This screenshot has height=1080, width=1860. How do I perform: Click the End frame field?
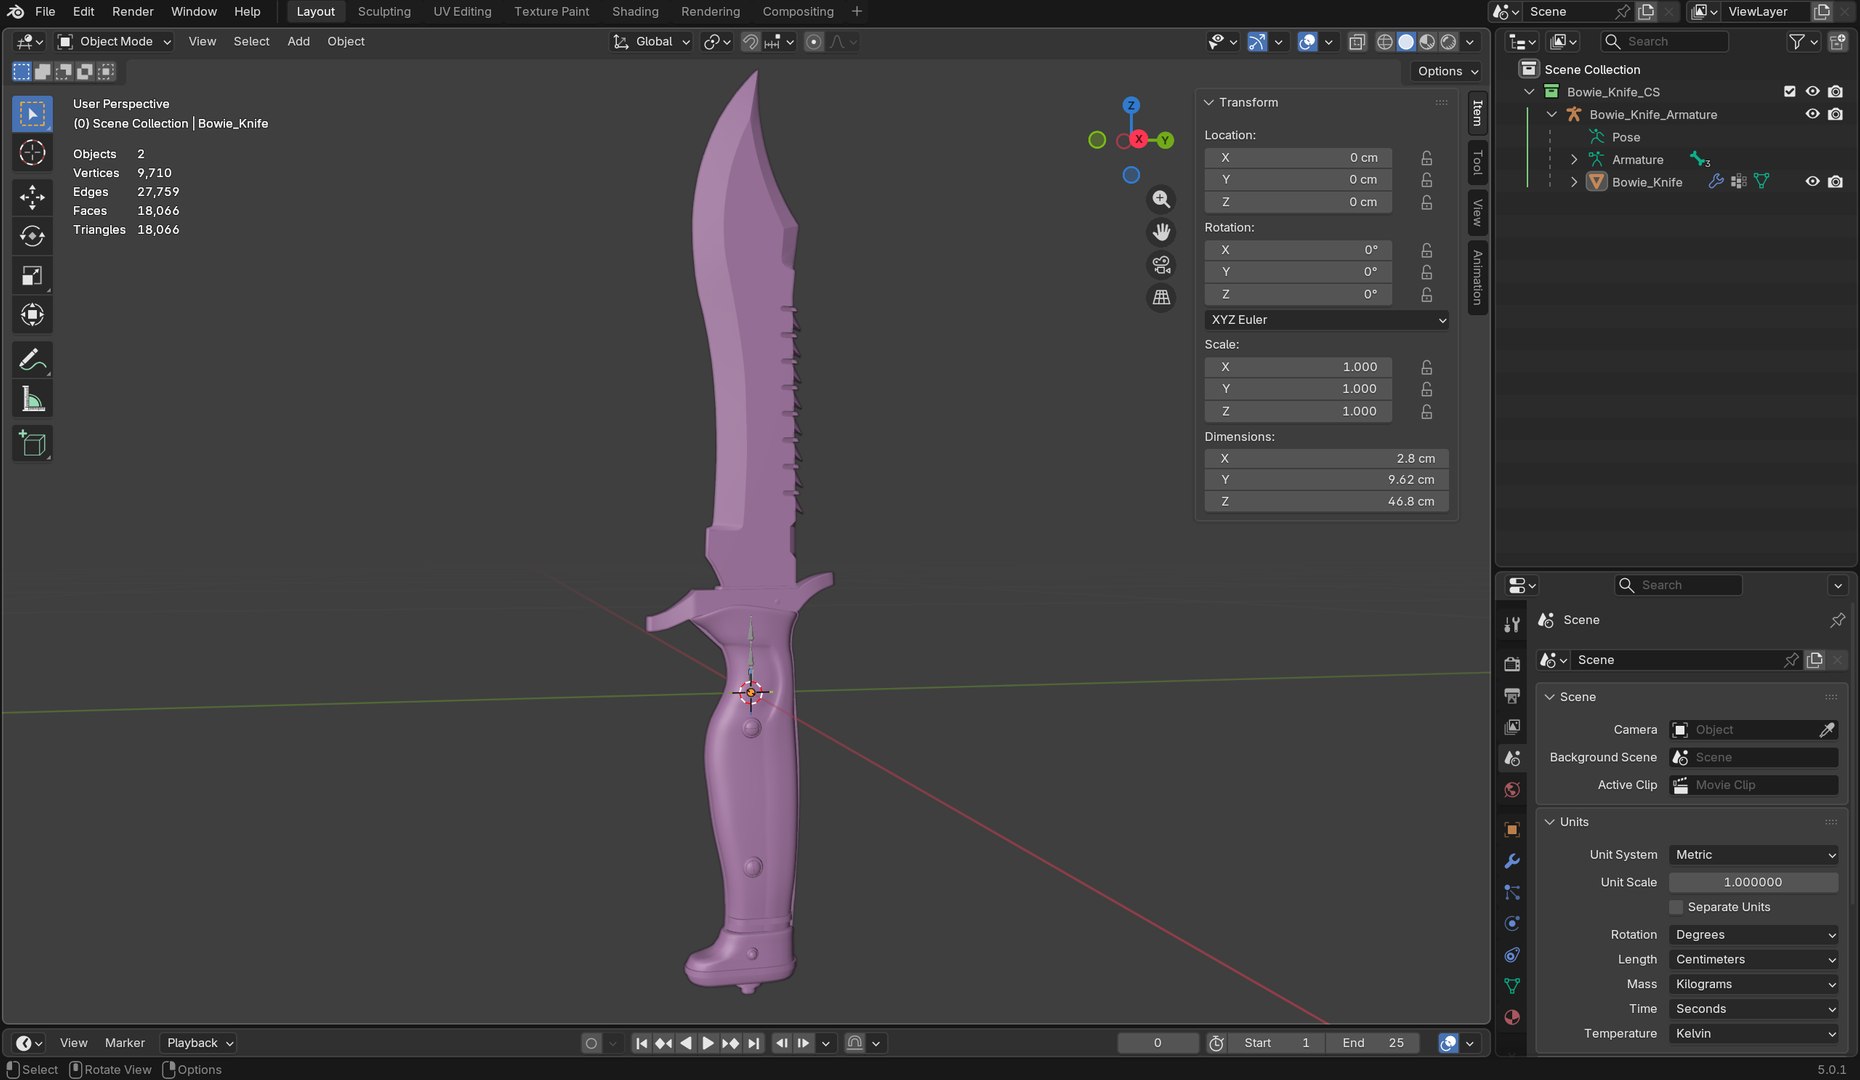click(x=1373, y=1043)
